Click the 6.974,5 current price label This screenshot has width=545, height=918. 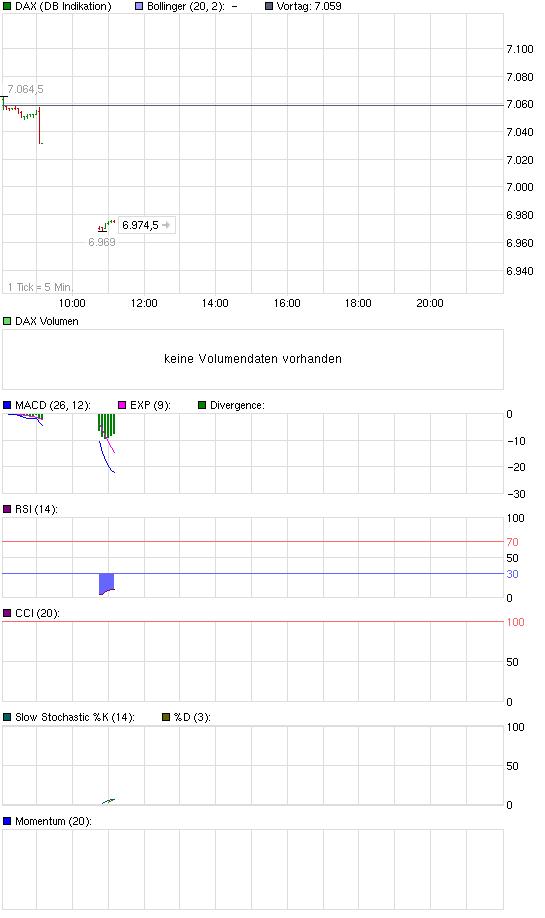pyautogui.click(x=140, y=225)
